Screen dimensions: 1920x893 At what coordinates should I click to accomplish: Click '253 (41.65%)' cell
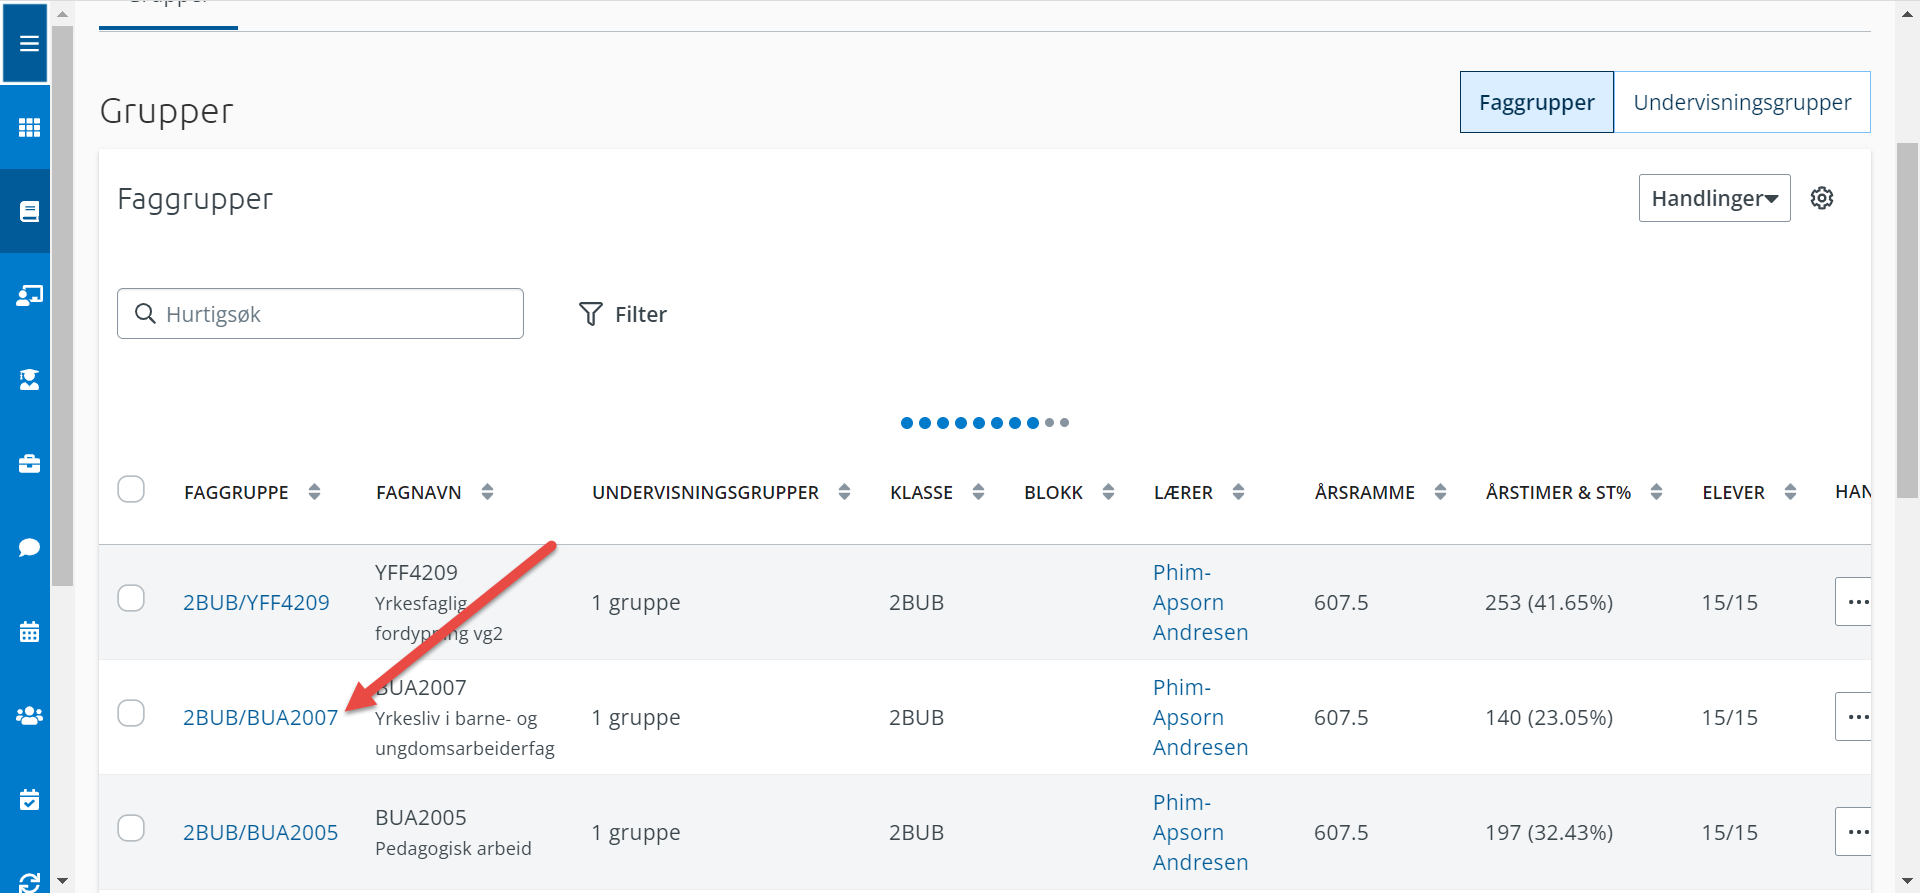pos(1549,602)
